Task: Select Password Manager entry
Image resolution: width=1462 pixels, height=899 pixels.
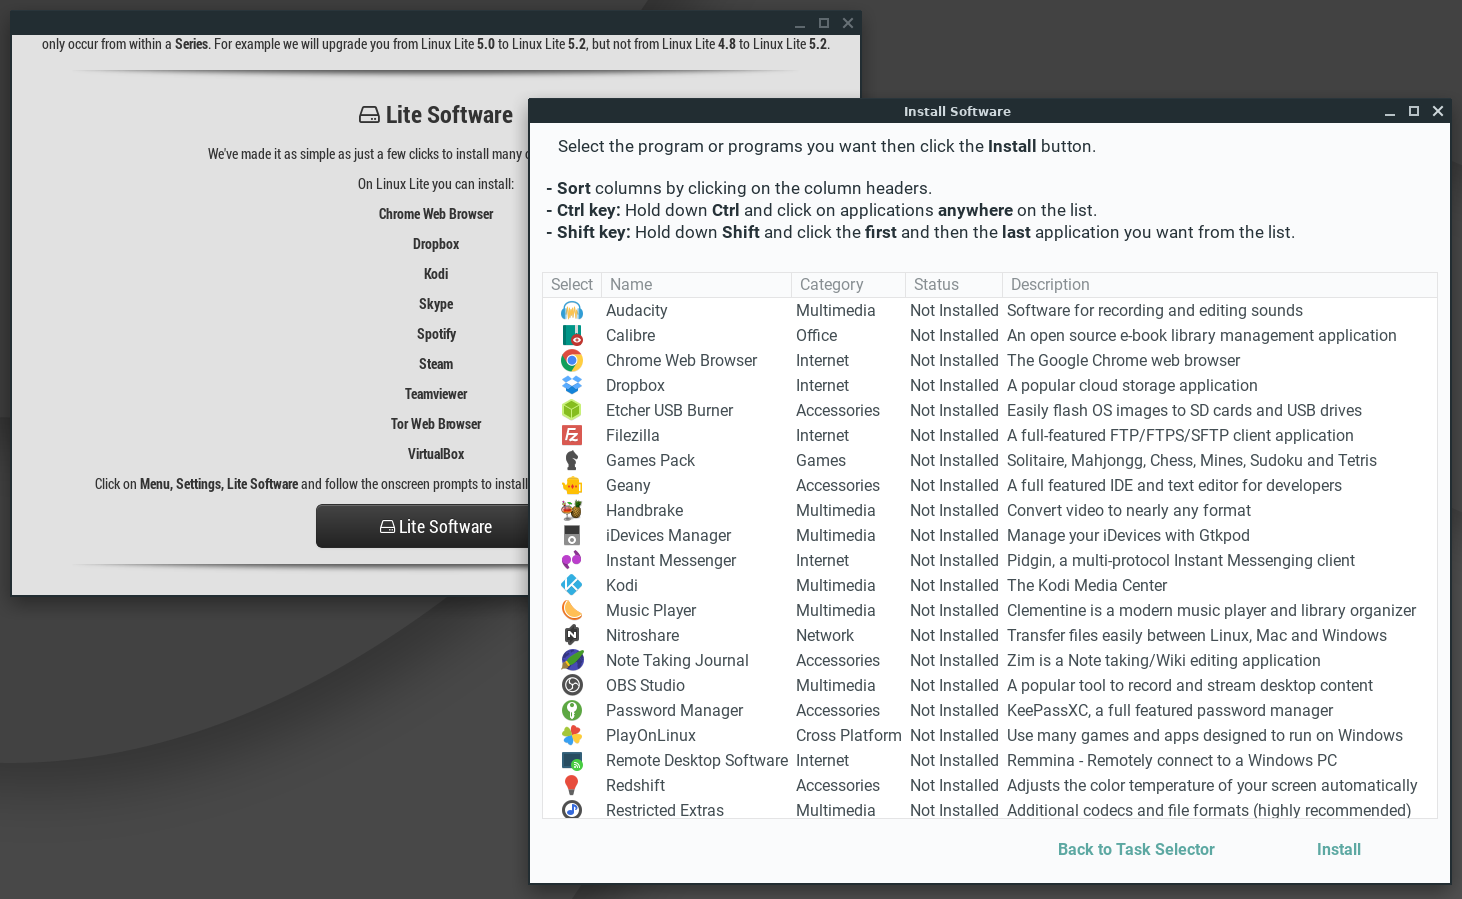Action: click(x=674, y=710)
